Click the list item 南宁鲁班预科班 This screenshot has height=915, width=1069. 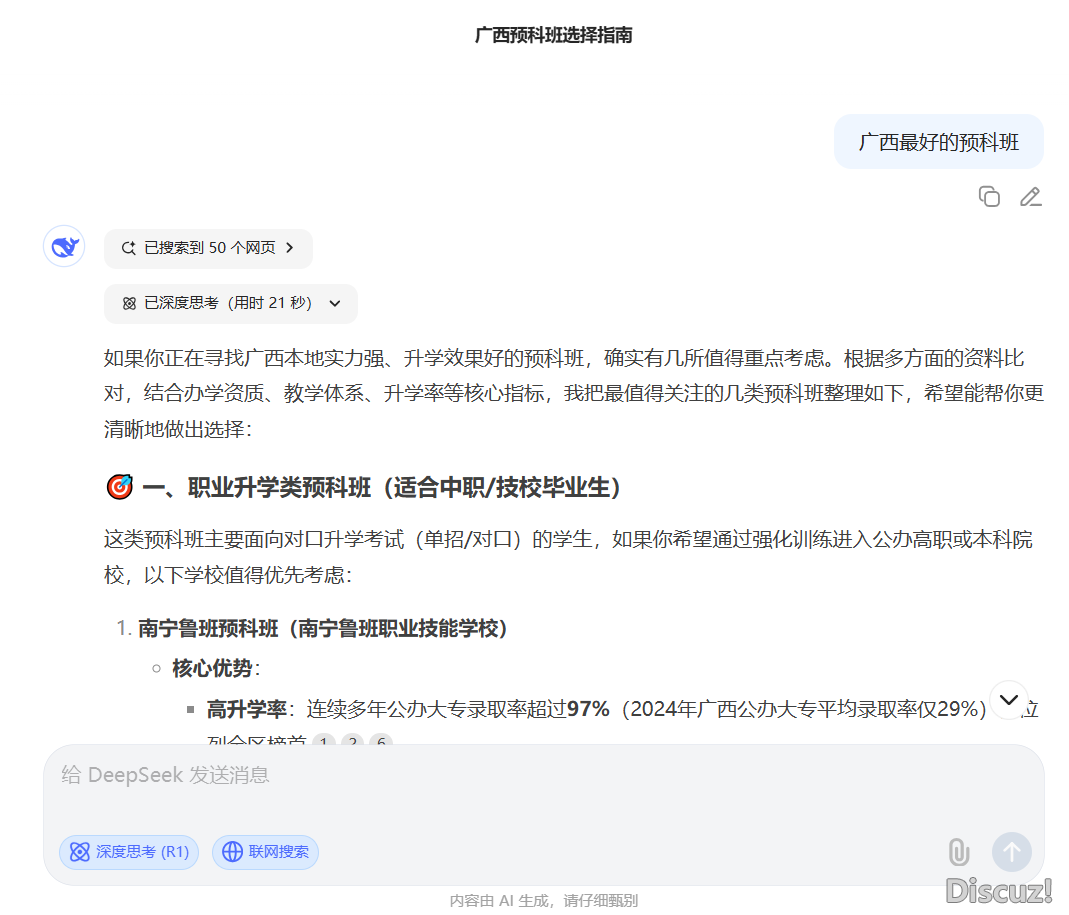[x=324, y=628]
